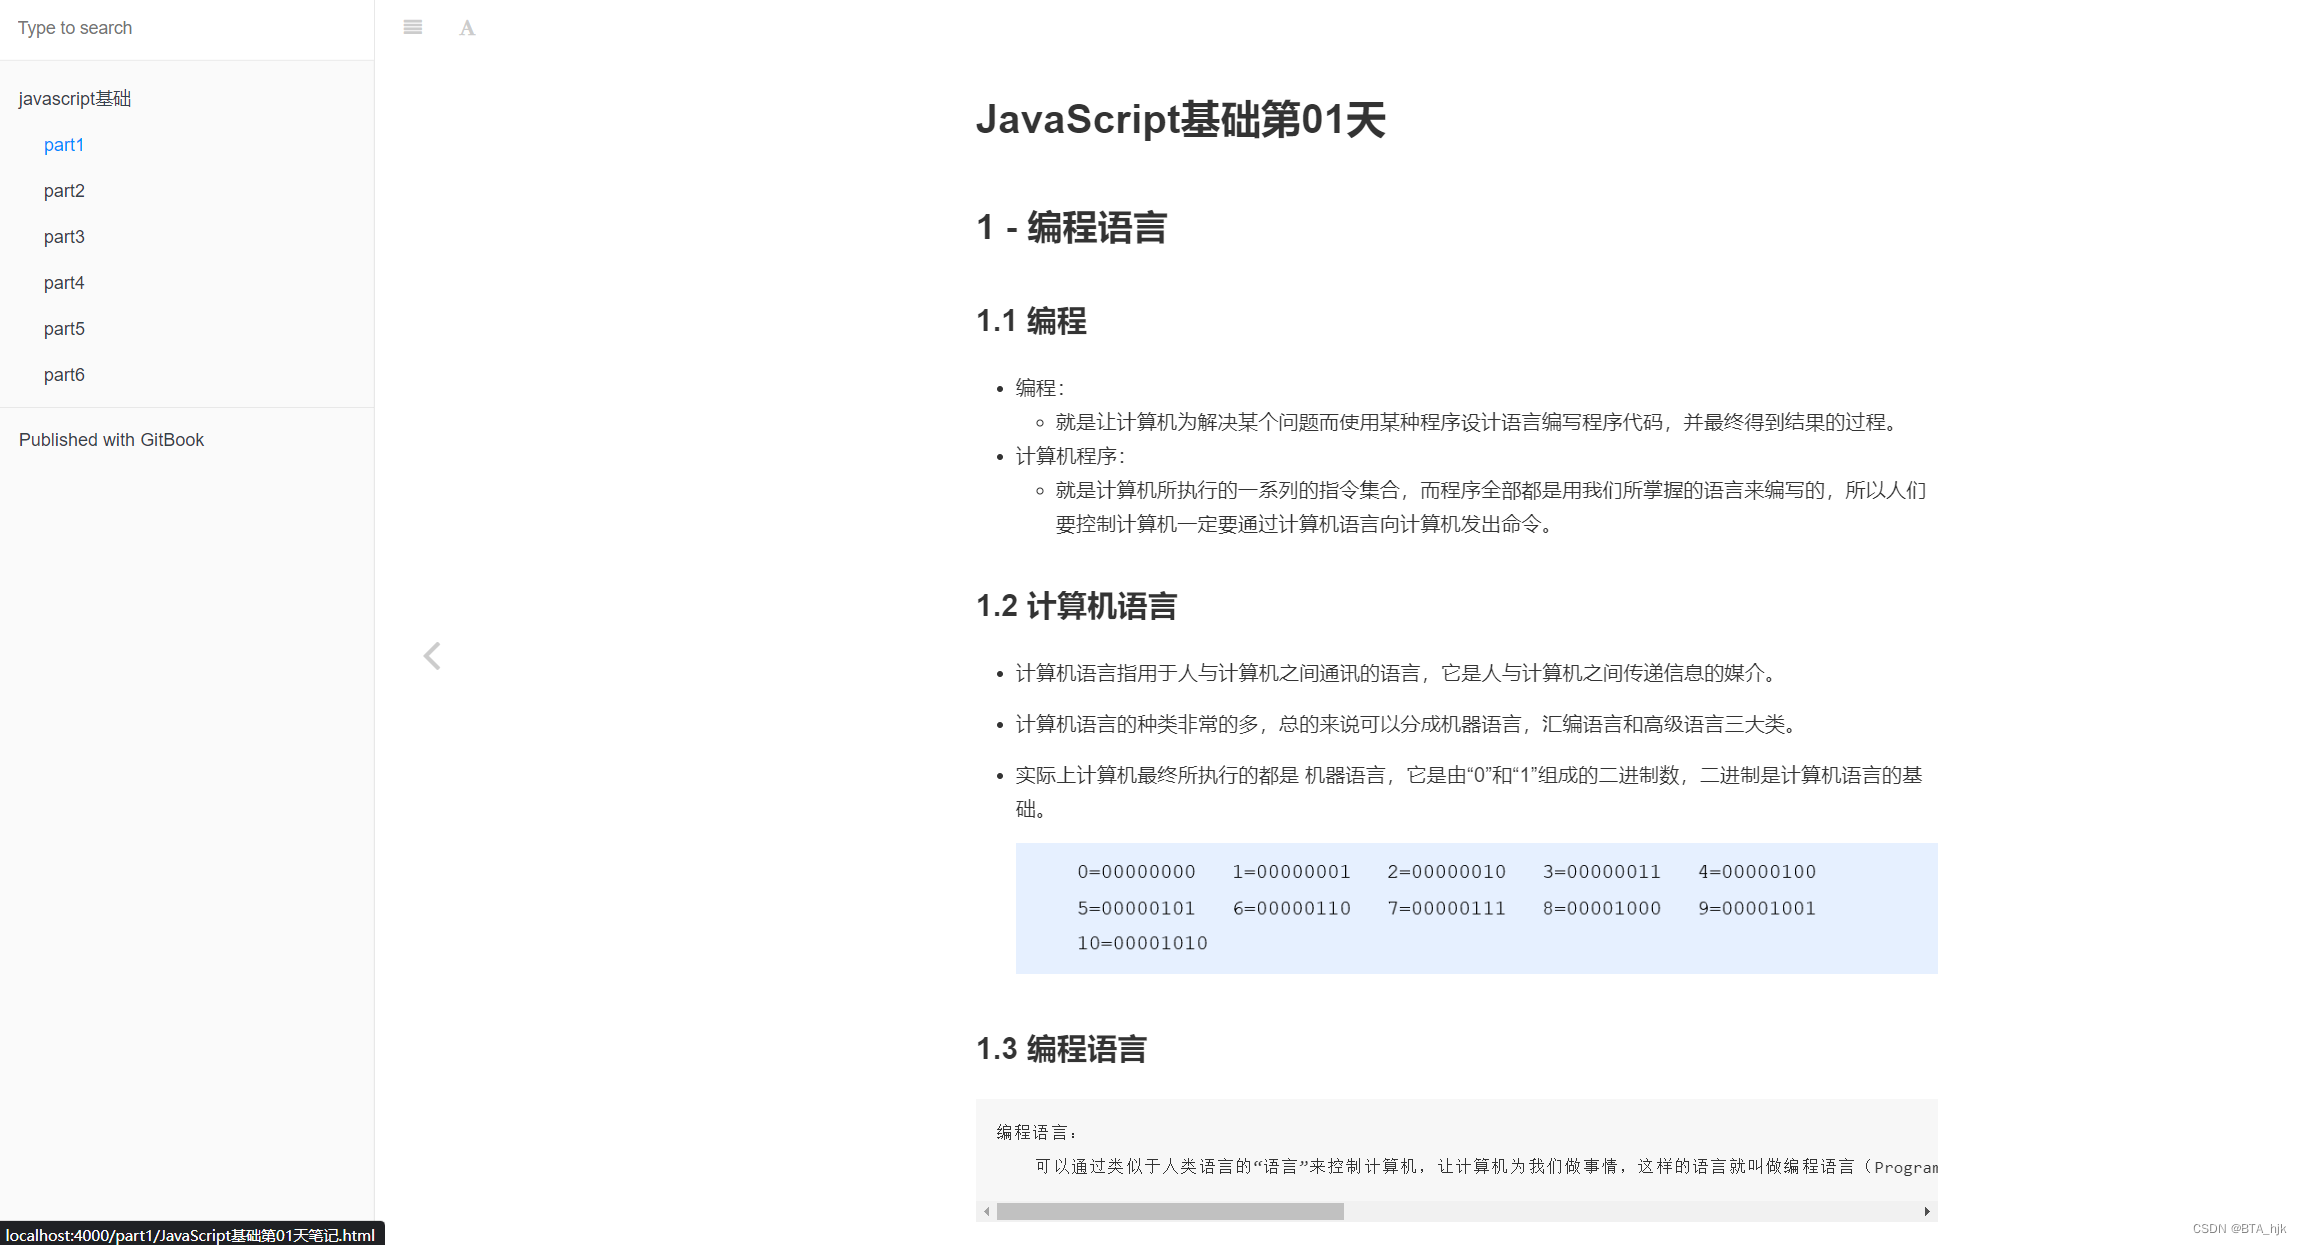Image resolution: width=2302 pixels, height=1245 pixels.
Task: Go to previous page arrow
Action: 432,656
